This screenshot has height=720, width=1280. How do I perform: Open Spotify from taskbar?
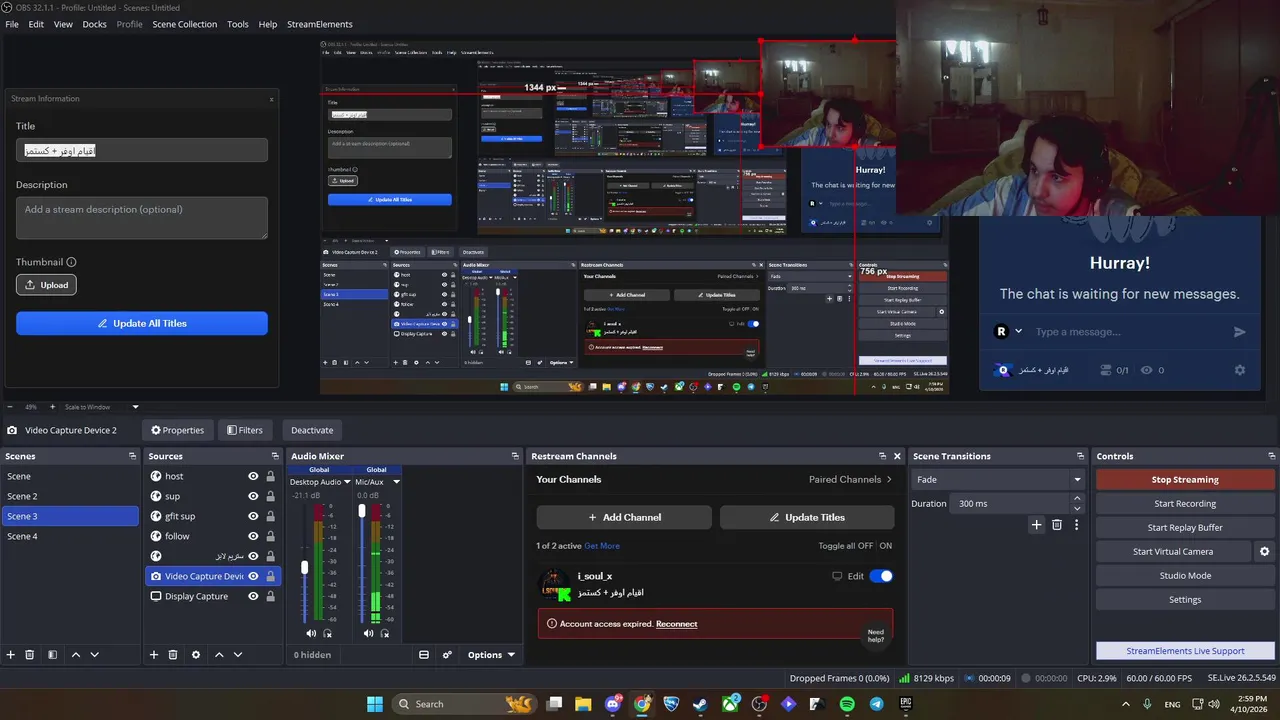pyautogui.click(x=847, y=704)
